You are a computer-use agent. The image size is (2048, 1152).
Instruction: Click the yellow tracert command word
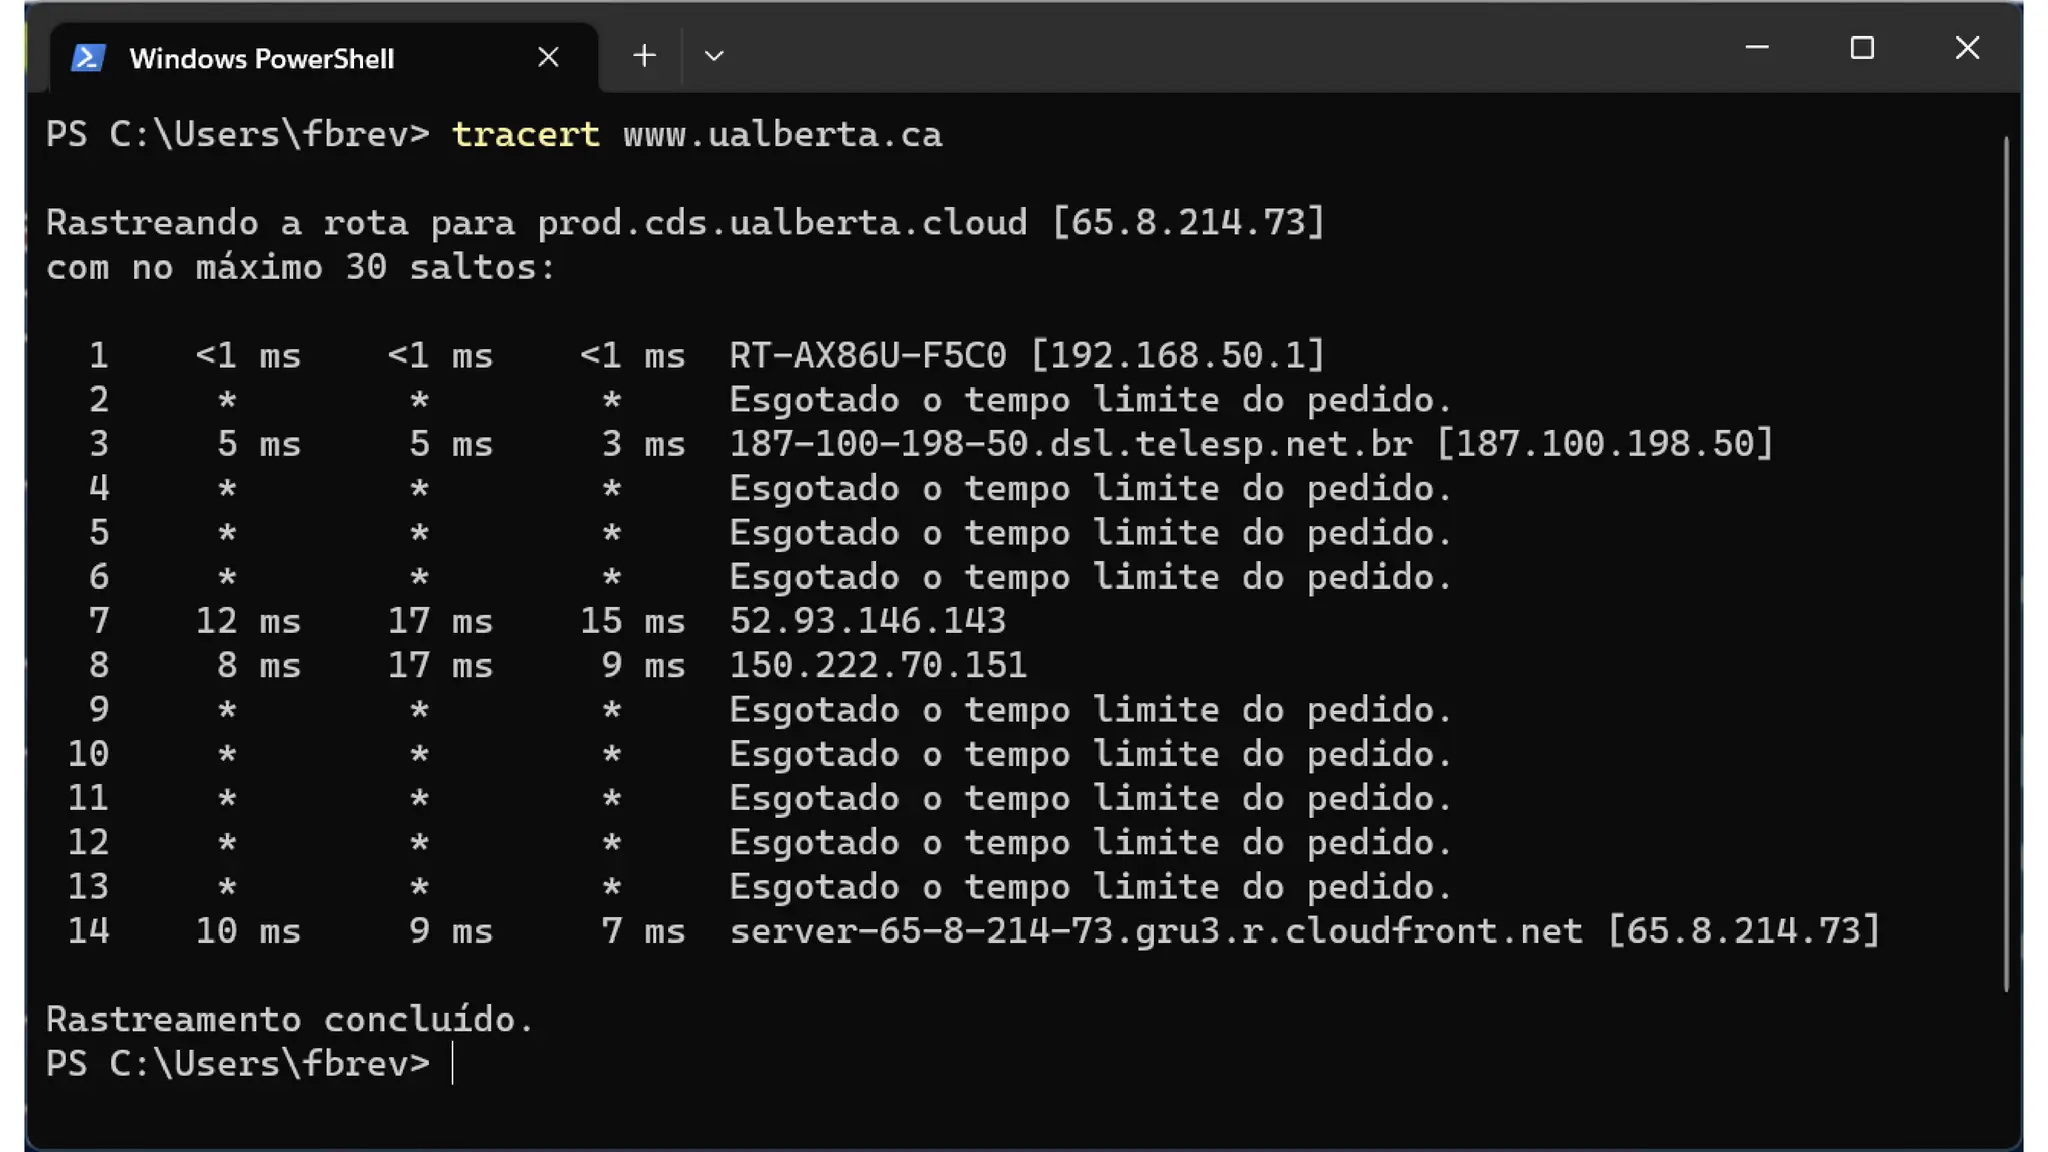pos(525,135)
